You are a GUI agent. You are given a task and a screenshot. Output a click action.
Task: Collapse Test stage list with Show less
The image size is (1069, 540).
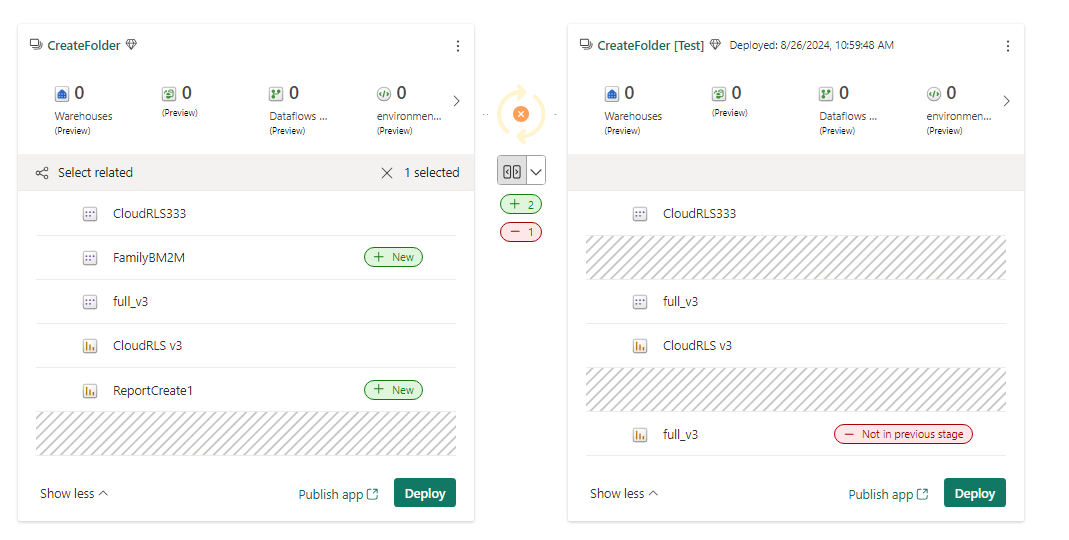click(624, 493)
